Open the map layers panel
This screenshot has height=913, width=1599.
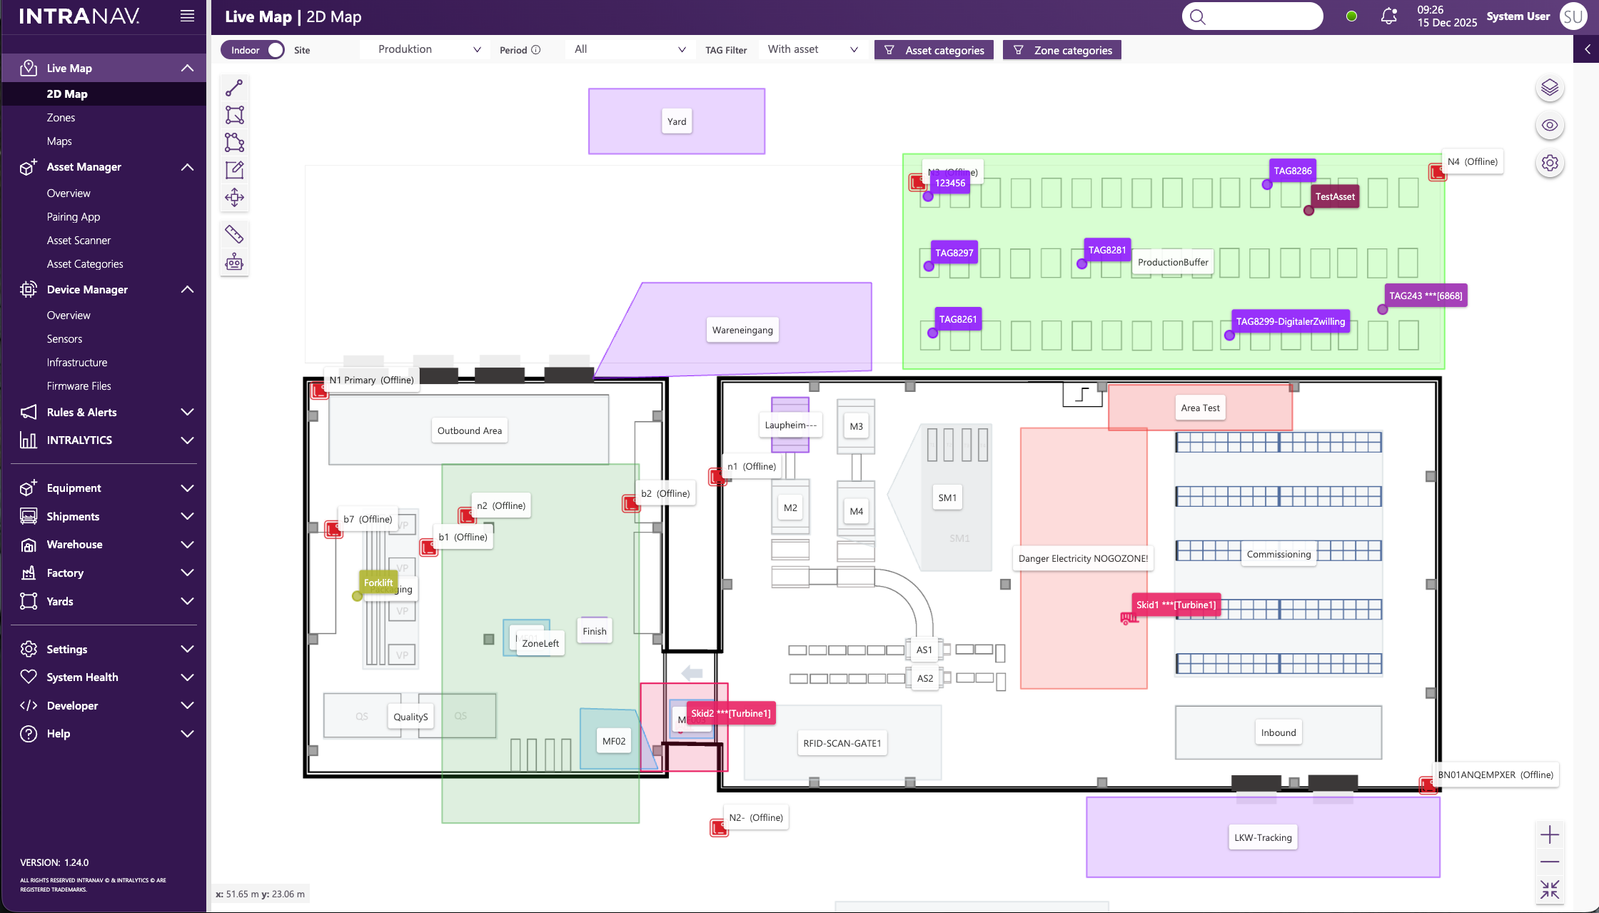tap(1549, 88)
